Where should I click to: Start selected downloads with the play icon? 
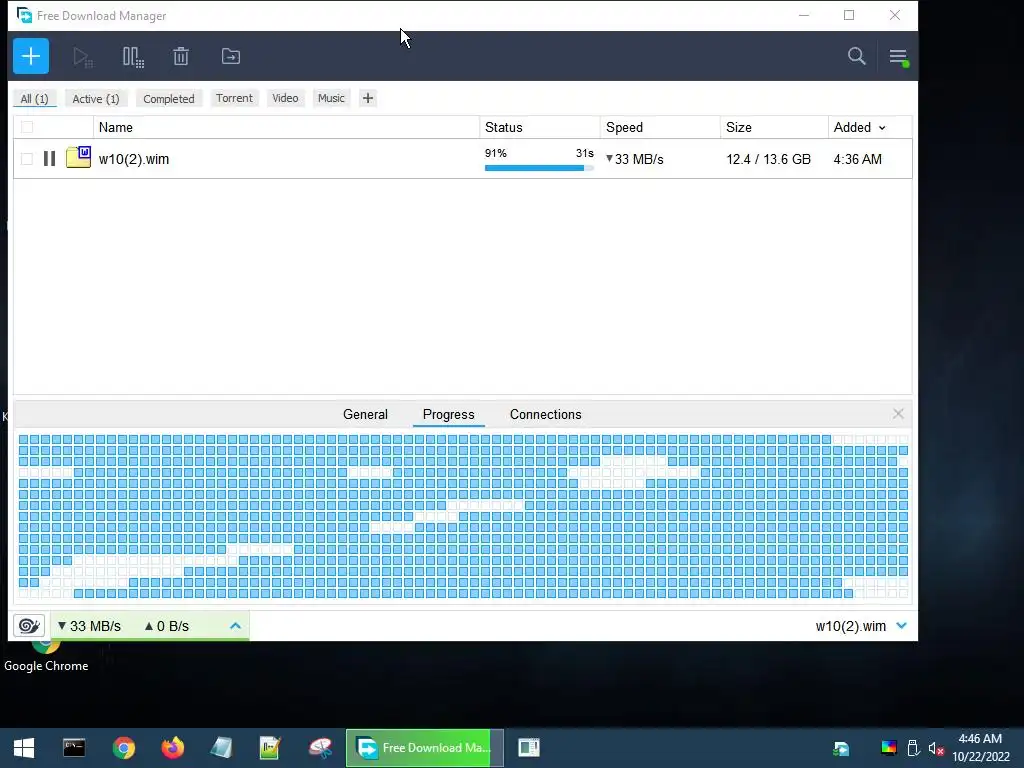[x=83, y=57]
